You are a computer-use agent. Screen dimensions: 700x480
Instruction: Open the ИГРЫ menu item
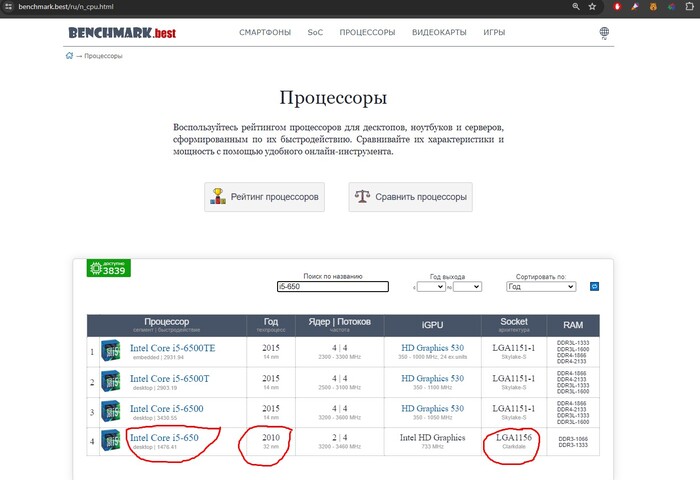pyautogui.click(x=494, y=32)
